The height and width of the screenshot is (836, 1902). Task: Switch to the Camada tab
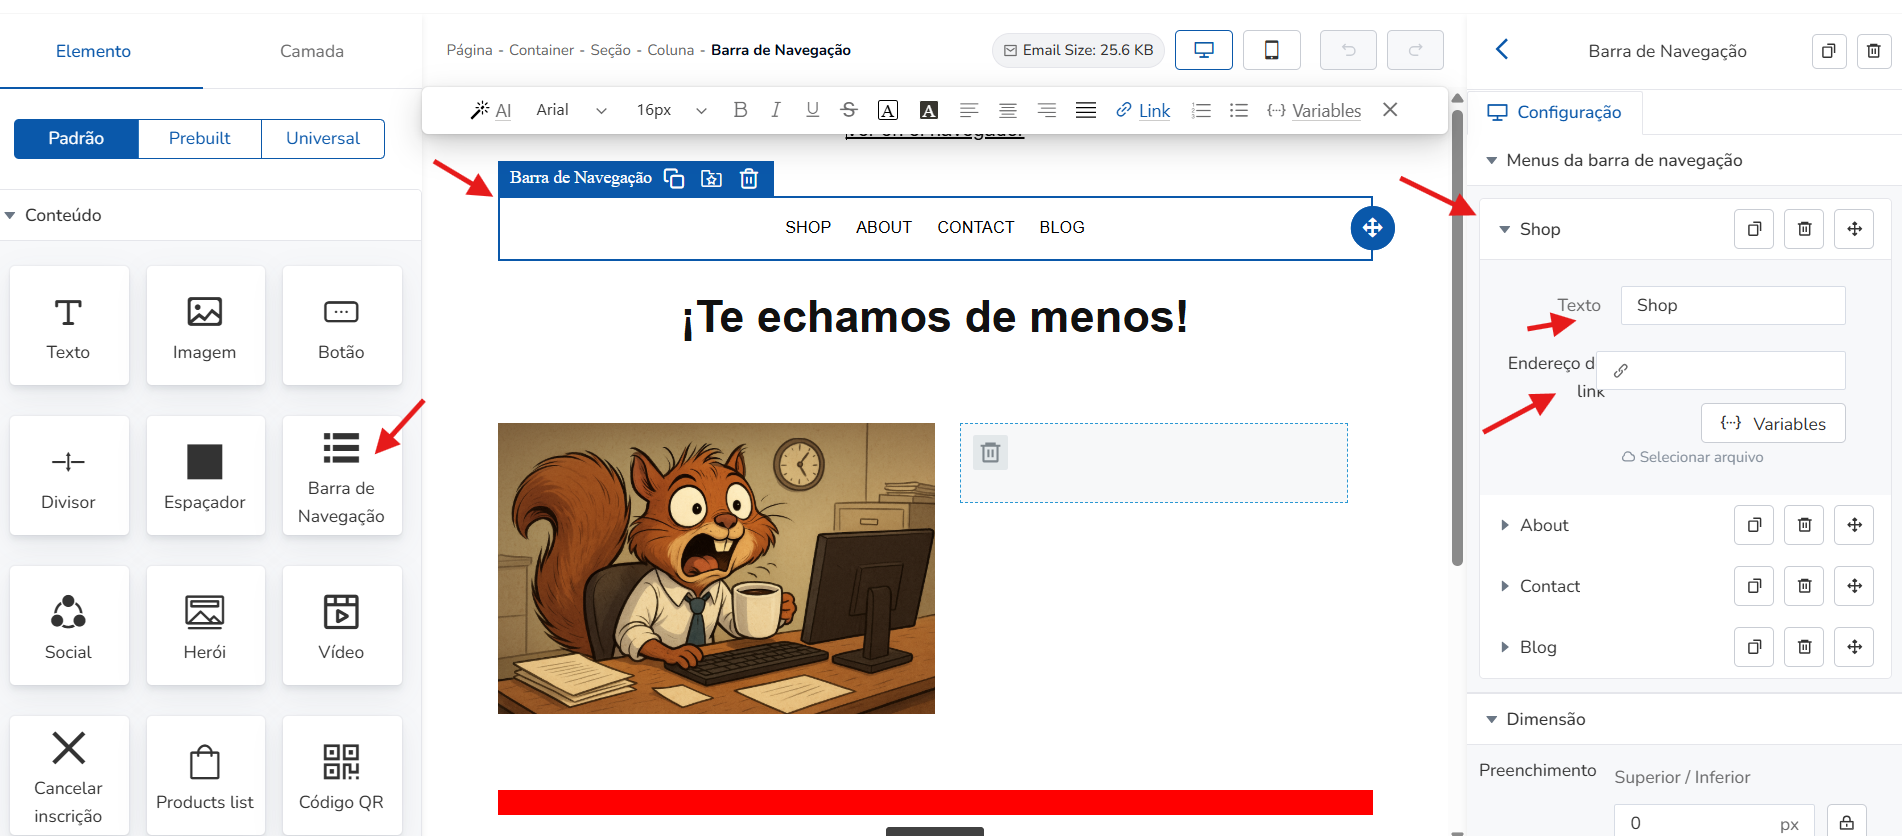pyautogui.click(x=312, y=51)
